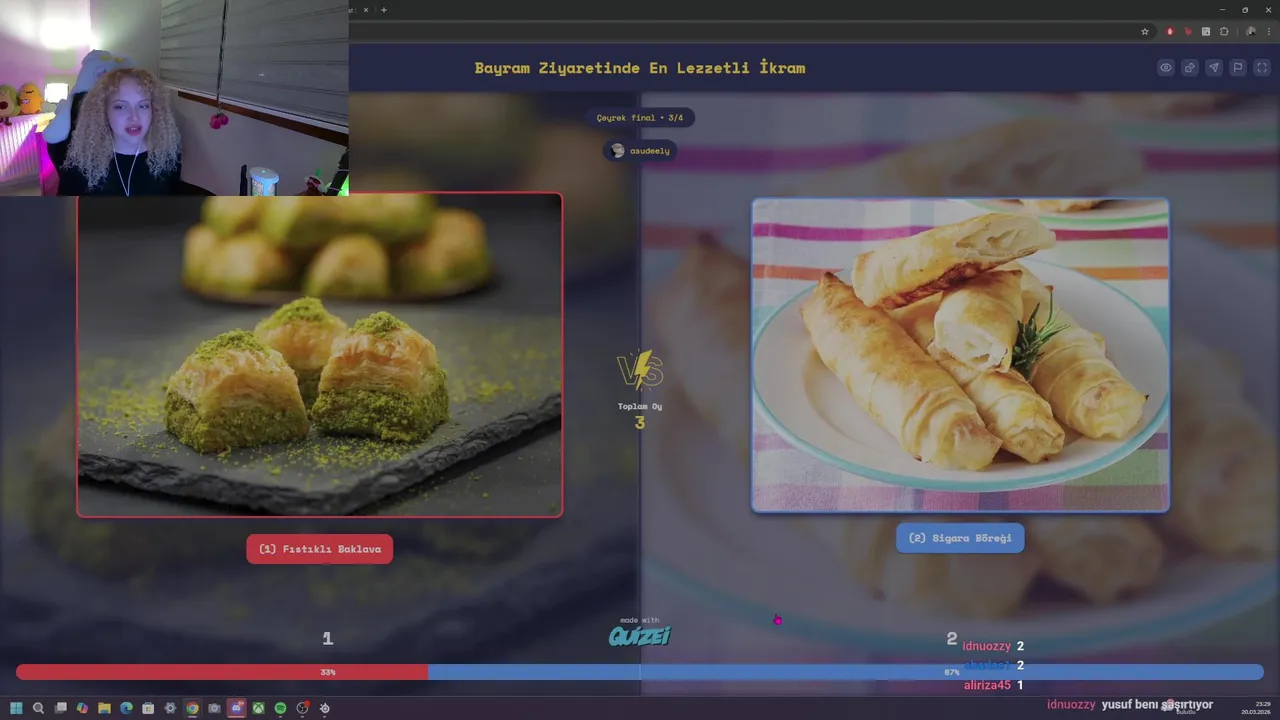Toggle the eye visibility icon in quiz header
1280x720 pixels.
1165,68
